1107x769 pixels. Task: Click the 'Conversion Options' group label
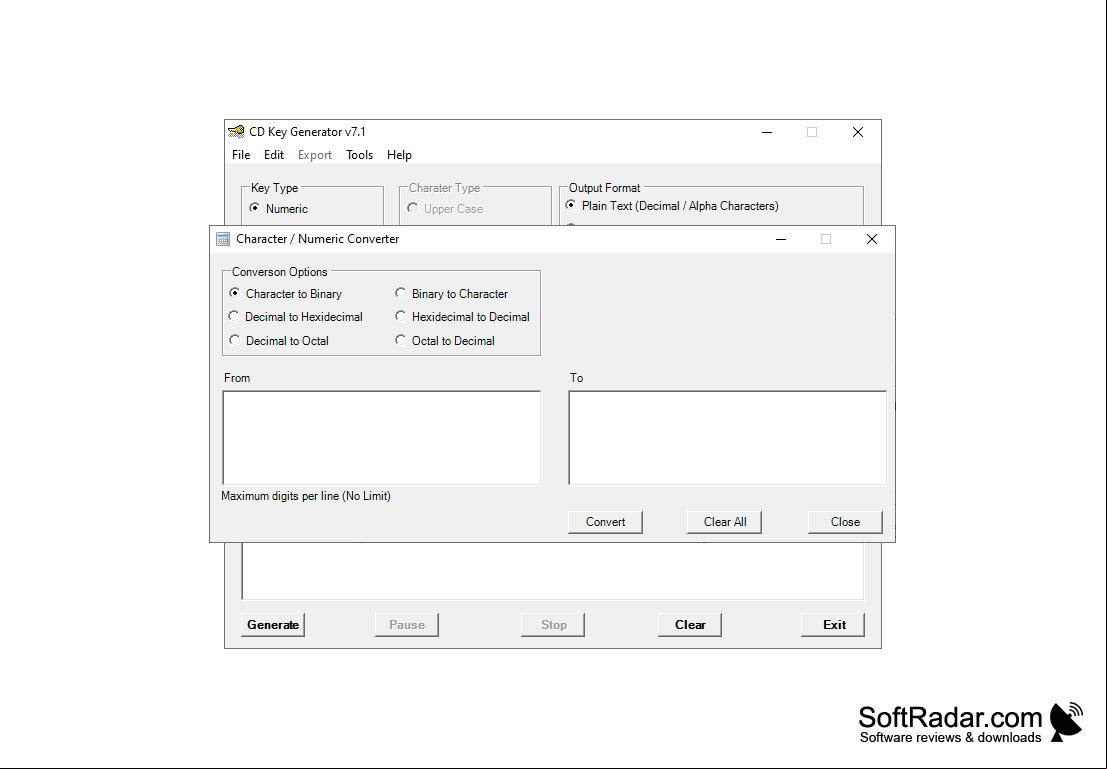tap(280, 272)
